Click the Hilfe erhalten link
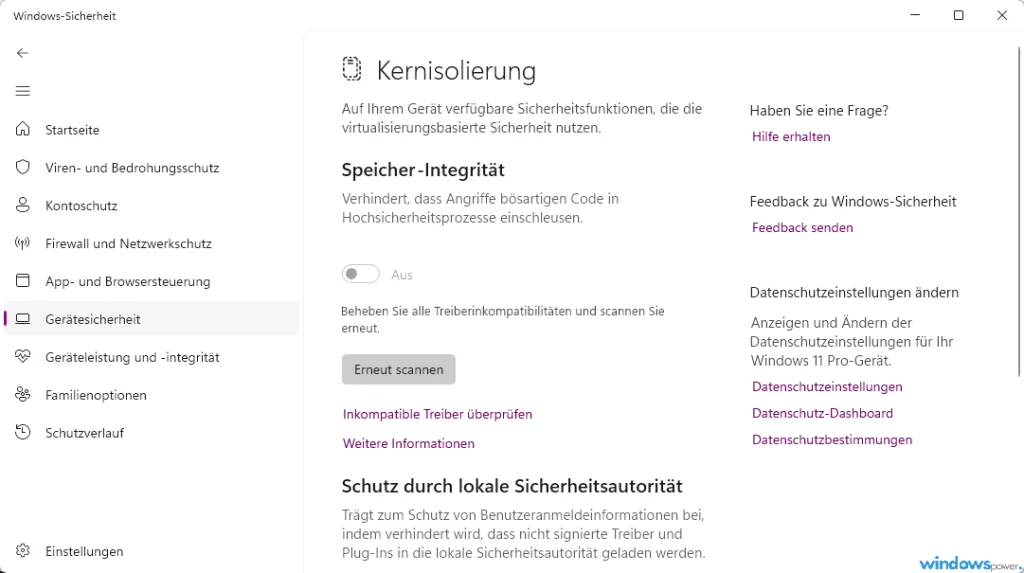Viewport: 1024px width, 573px height. tap(791, 137)
